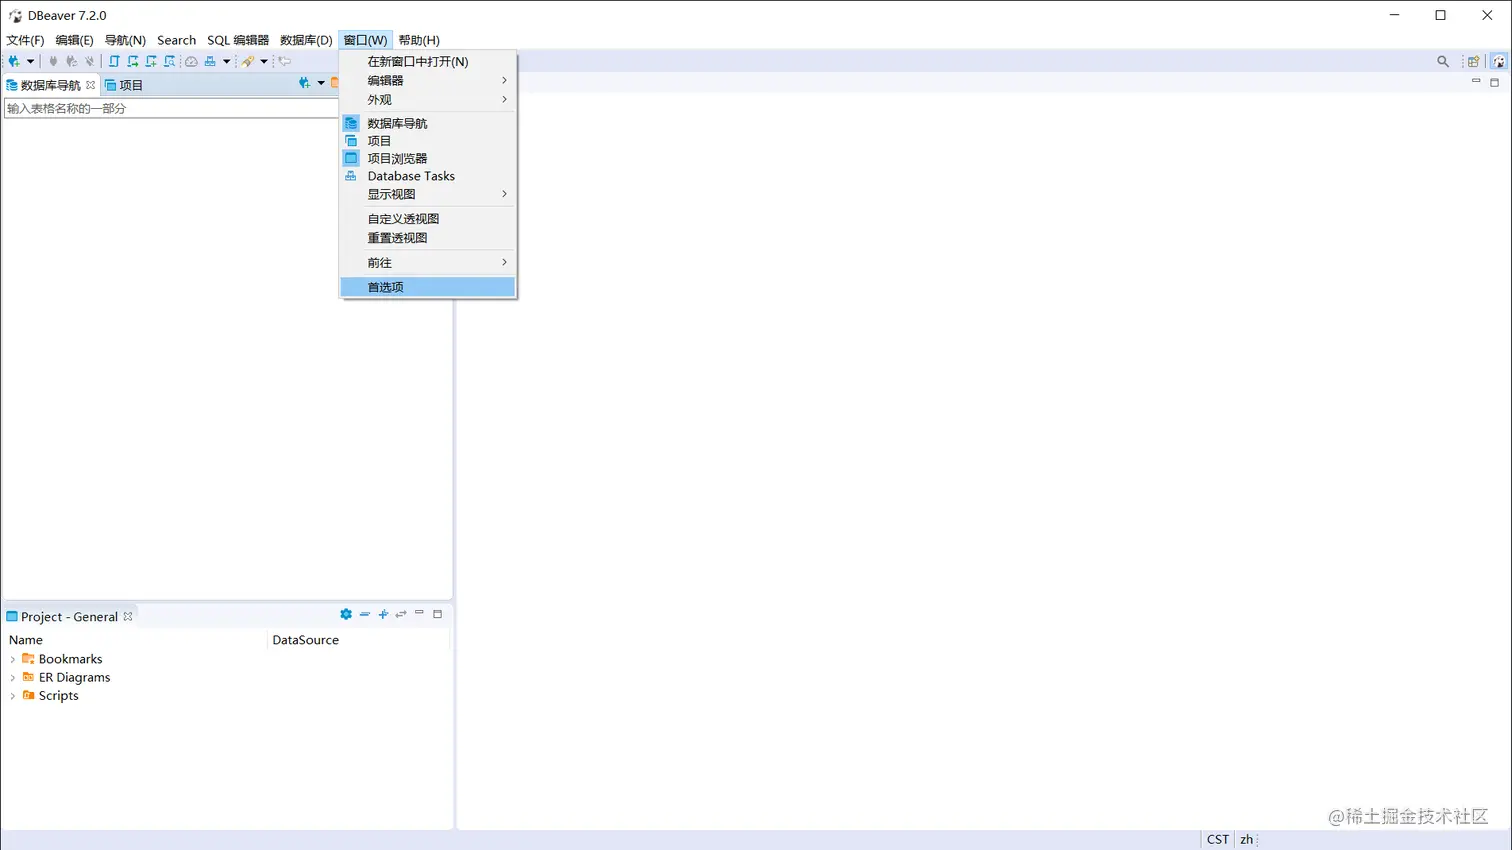Expand the 外观 submenu
Image resolution: width=1512 pixels, height=850 pixels.
click(x=428, y=99)
